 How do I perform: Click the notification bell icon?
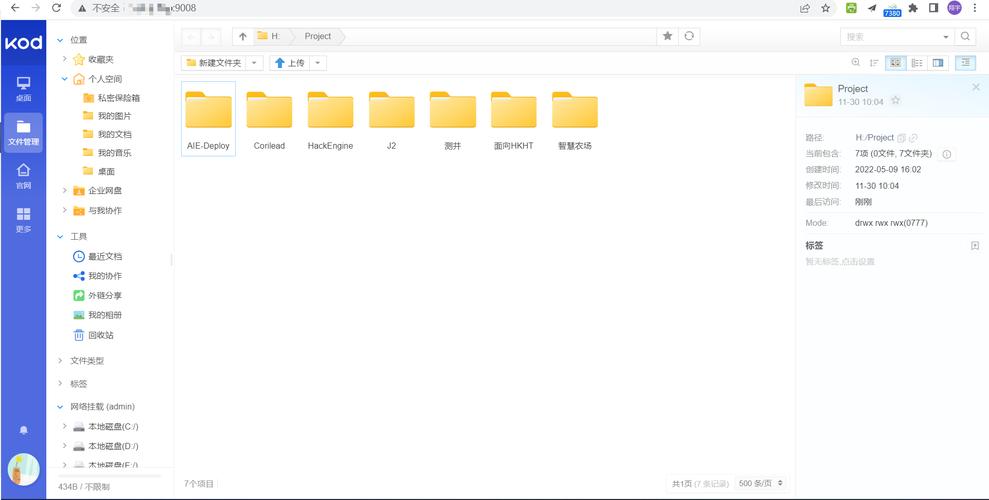(x=23, y=430)
